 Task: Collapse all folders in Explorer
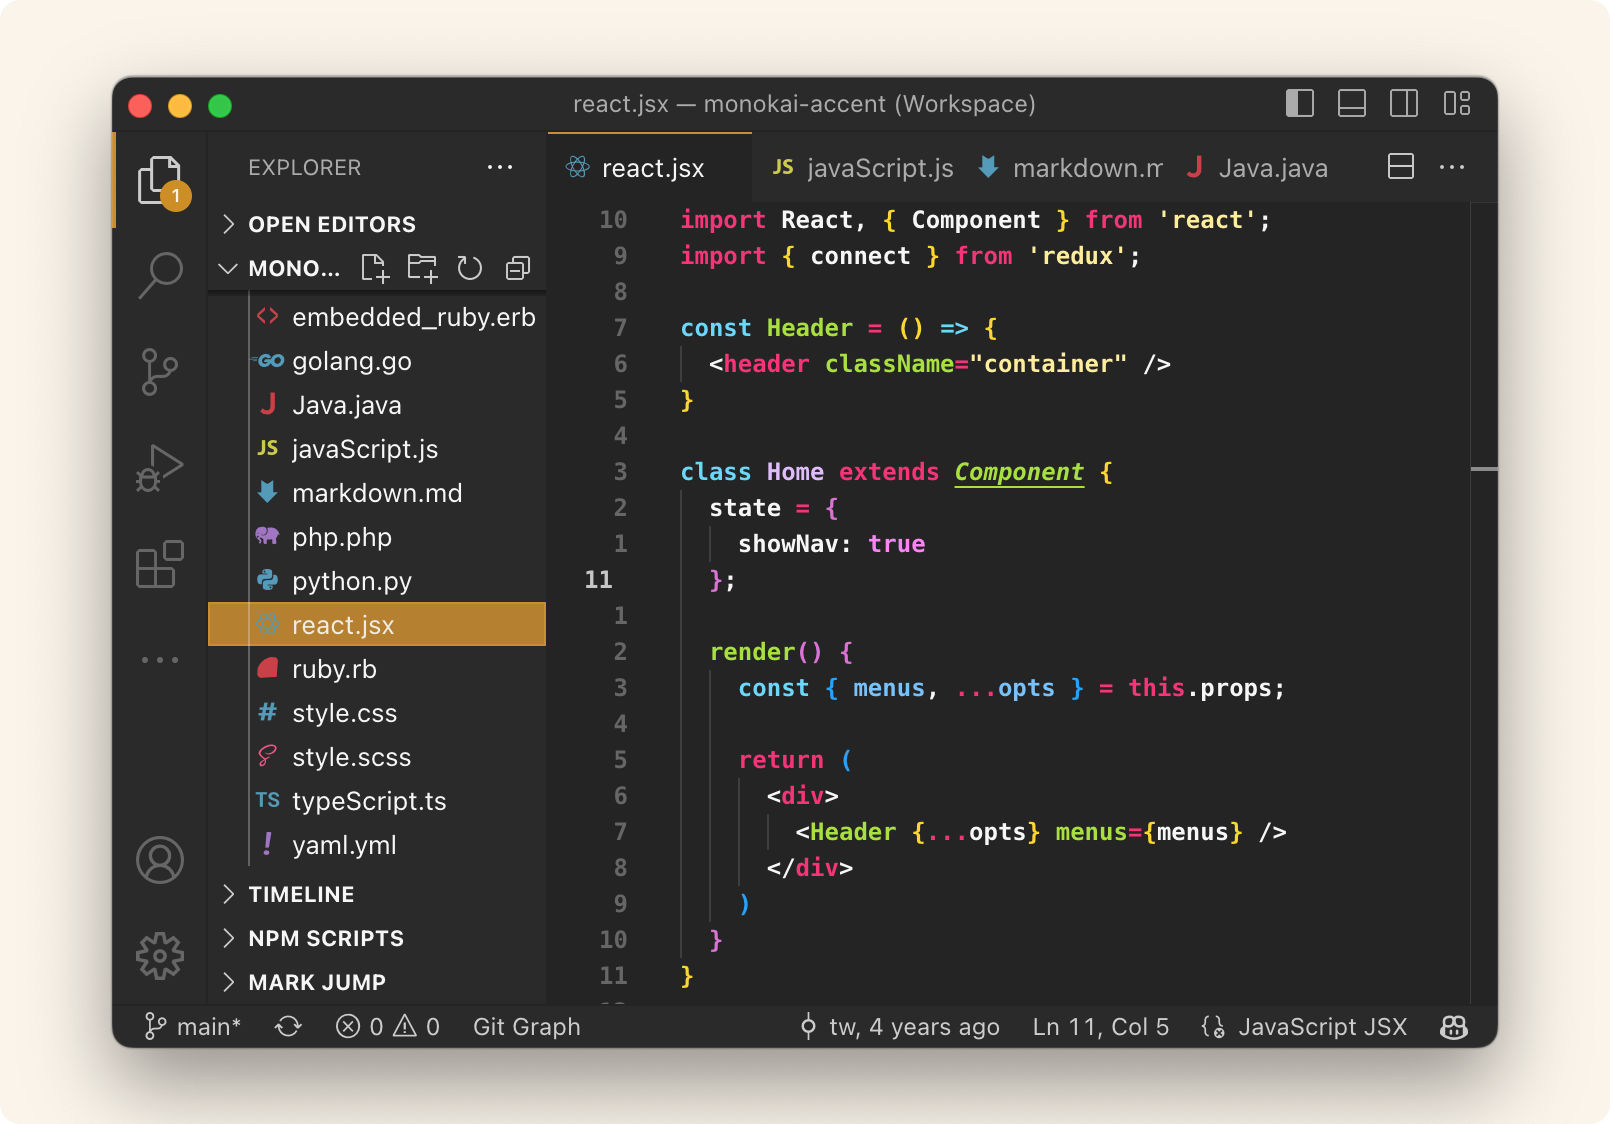tap(518, 268)
